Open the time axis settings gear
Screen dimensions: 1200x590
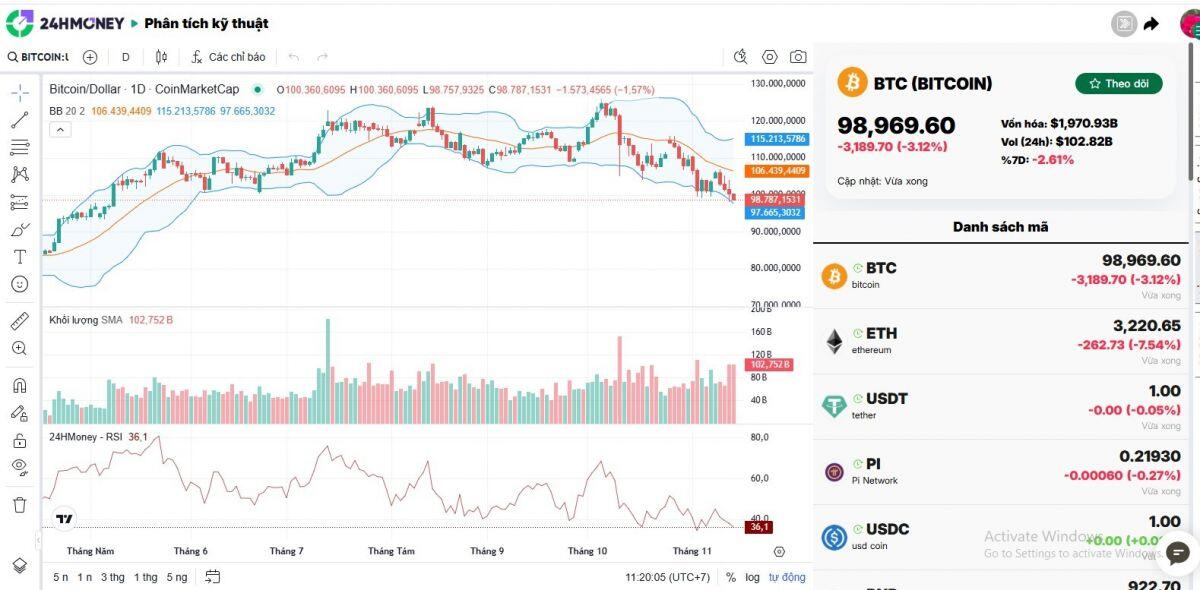[x=780, y=551]
